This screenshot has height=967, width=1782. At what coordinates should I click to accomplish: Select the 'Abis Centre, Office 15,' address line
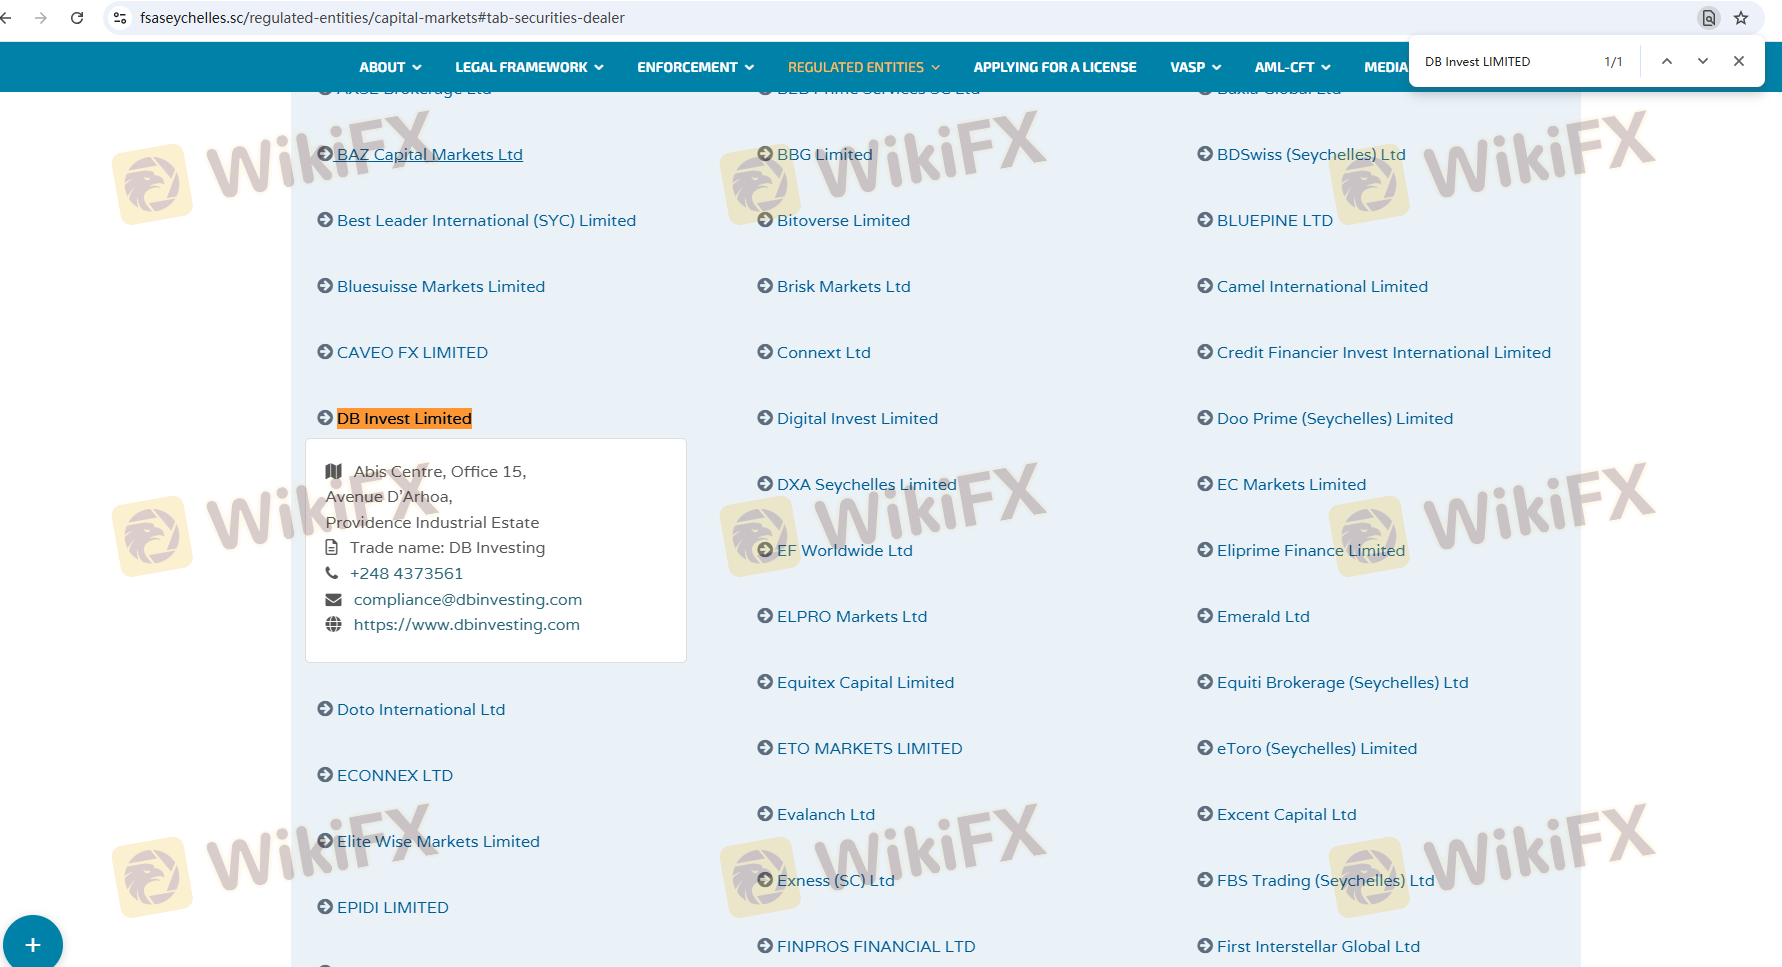(x=440, y=471)
